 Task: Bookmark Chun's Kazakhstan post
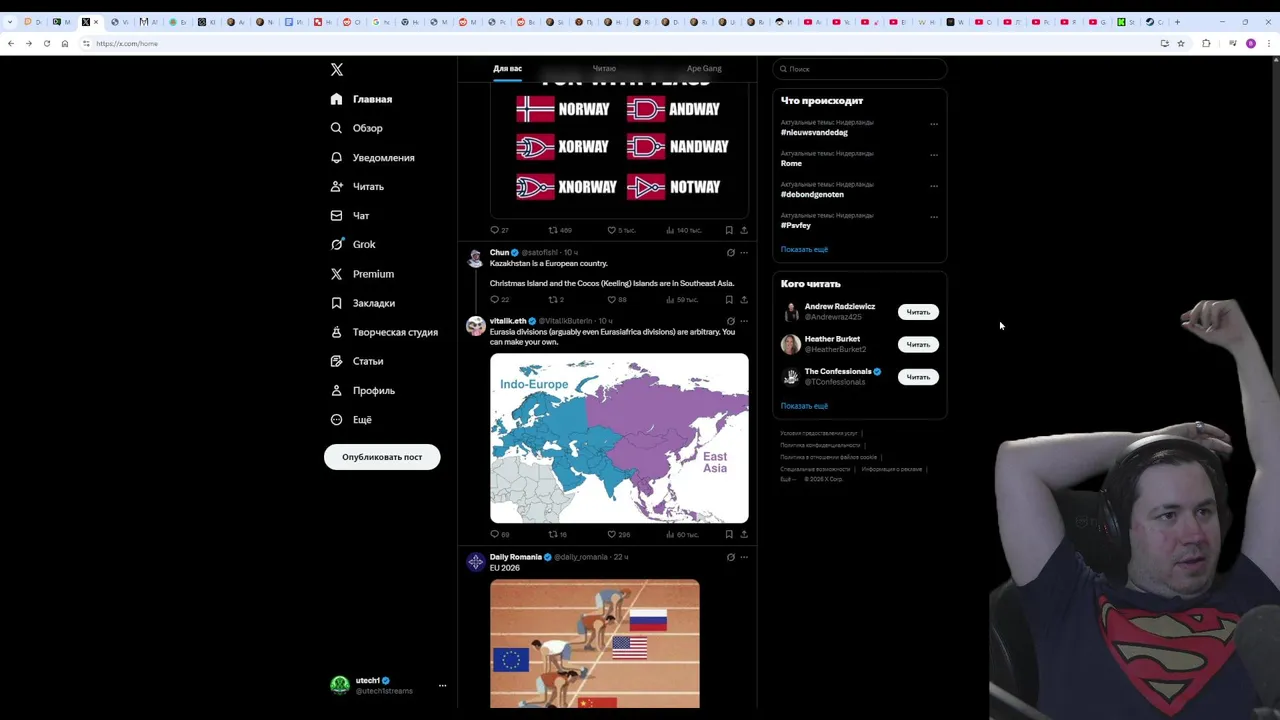tap(728, 299)
